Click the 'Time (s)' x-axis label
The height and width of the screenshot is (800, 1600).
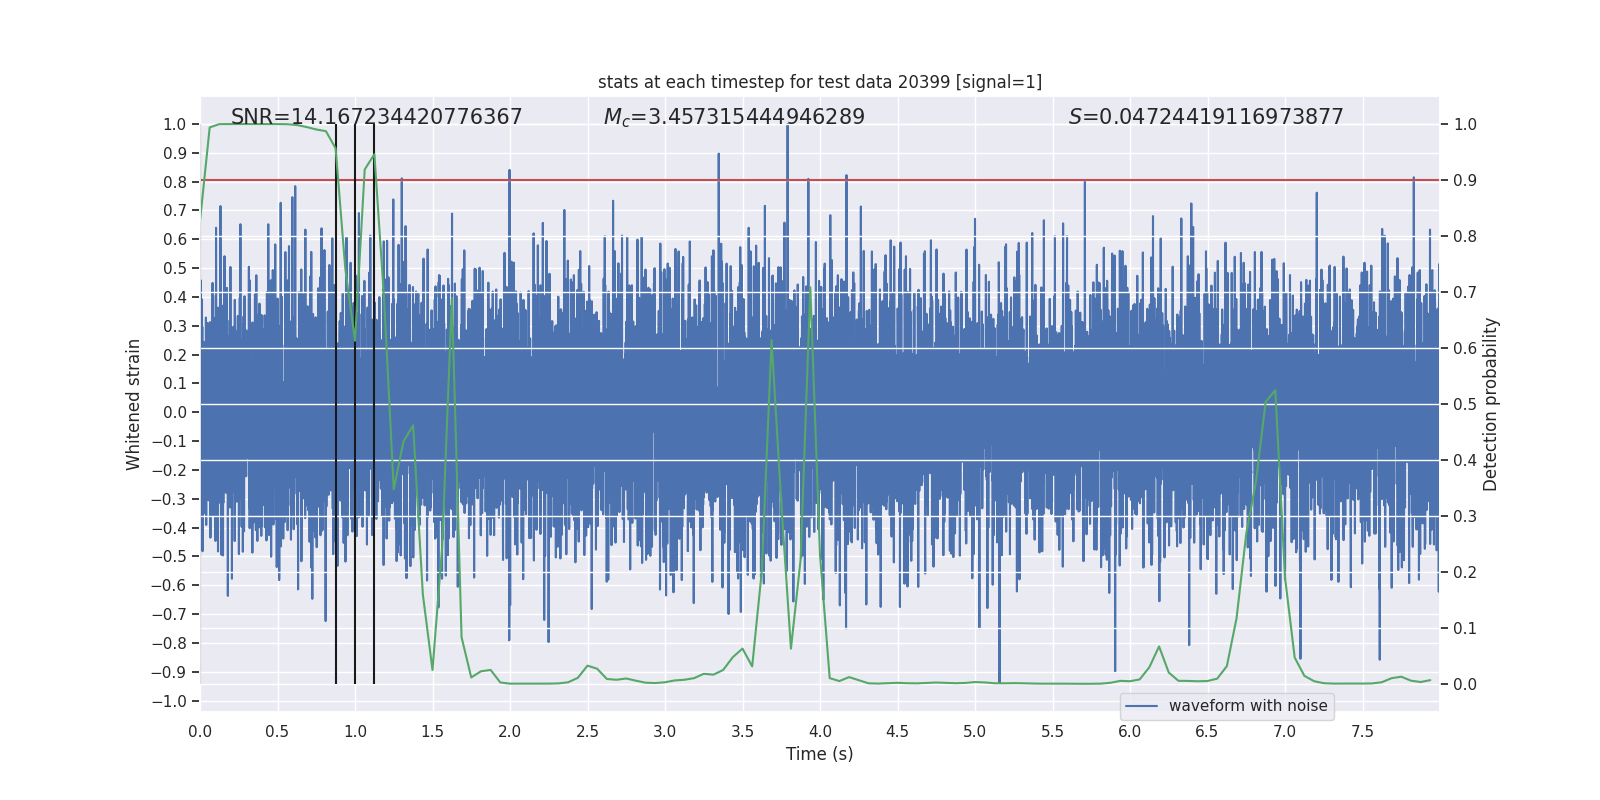(x=819, y=754)
